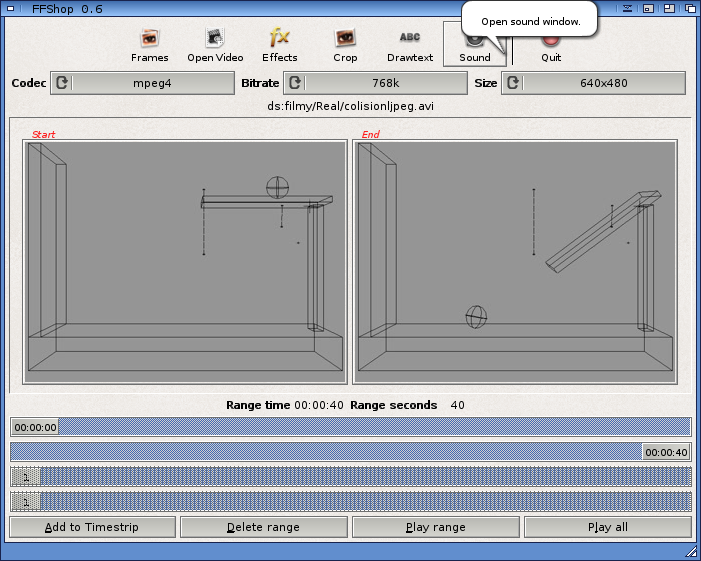Screen dimensions: 701x561
Task: Select the Start frame preview thumbnail
Action: (184, 262)
